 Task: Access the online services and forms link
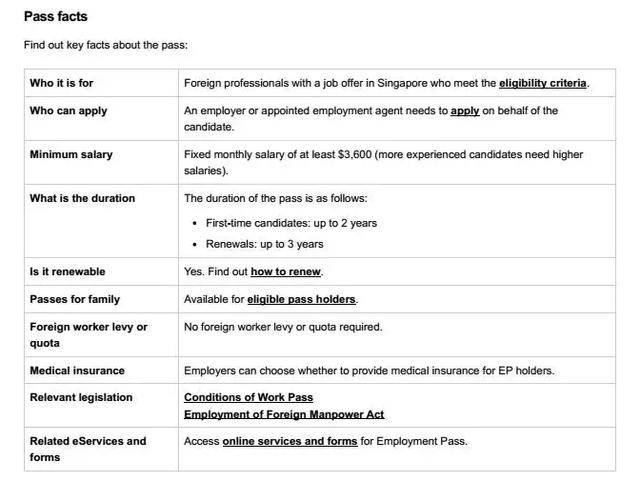point(289,441)
